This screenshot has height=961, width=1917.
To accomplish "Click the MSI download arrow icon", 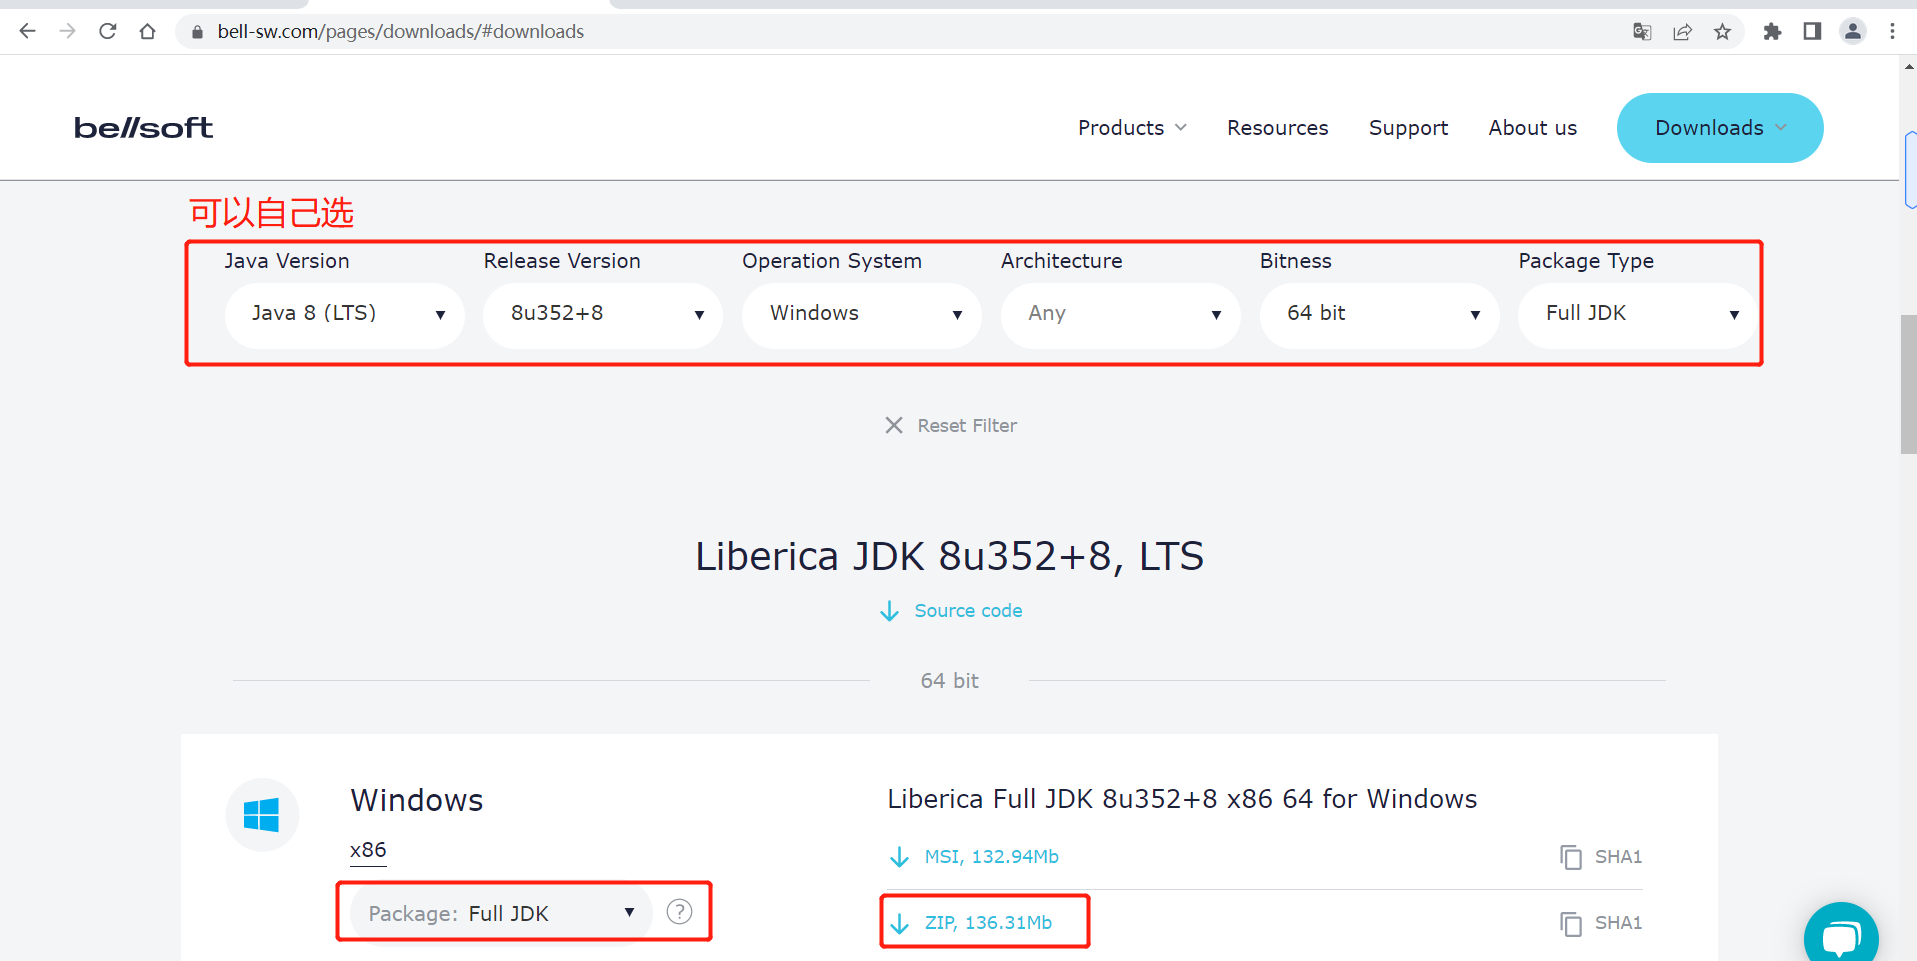I will click(899, 857).
